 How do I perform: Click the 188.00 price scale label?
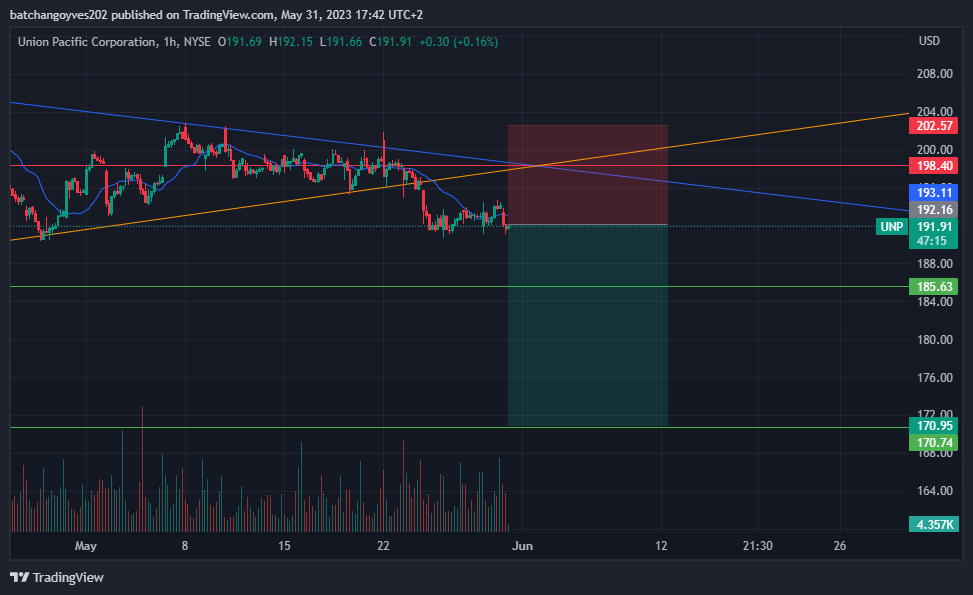pyautogui.click(x=935, y=264)
